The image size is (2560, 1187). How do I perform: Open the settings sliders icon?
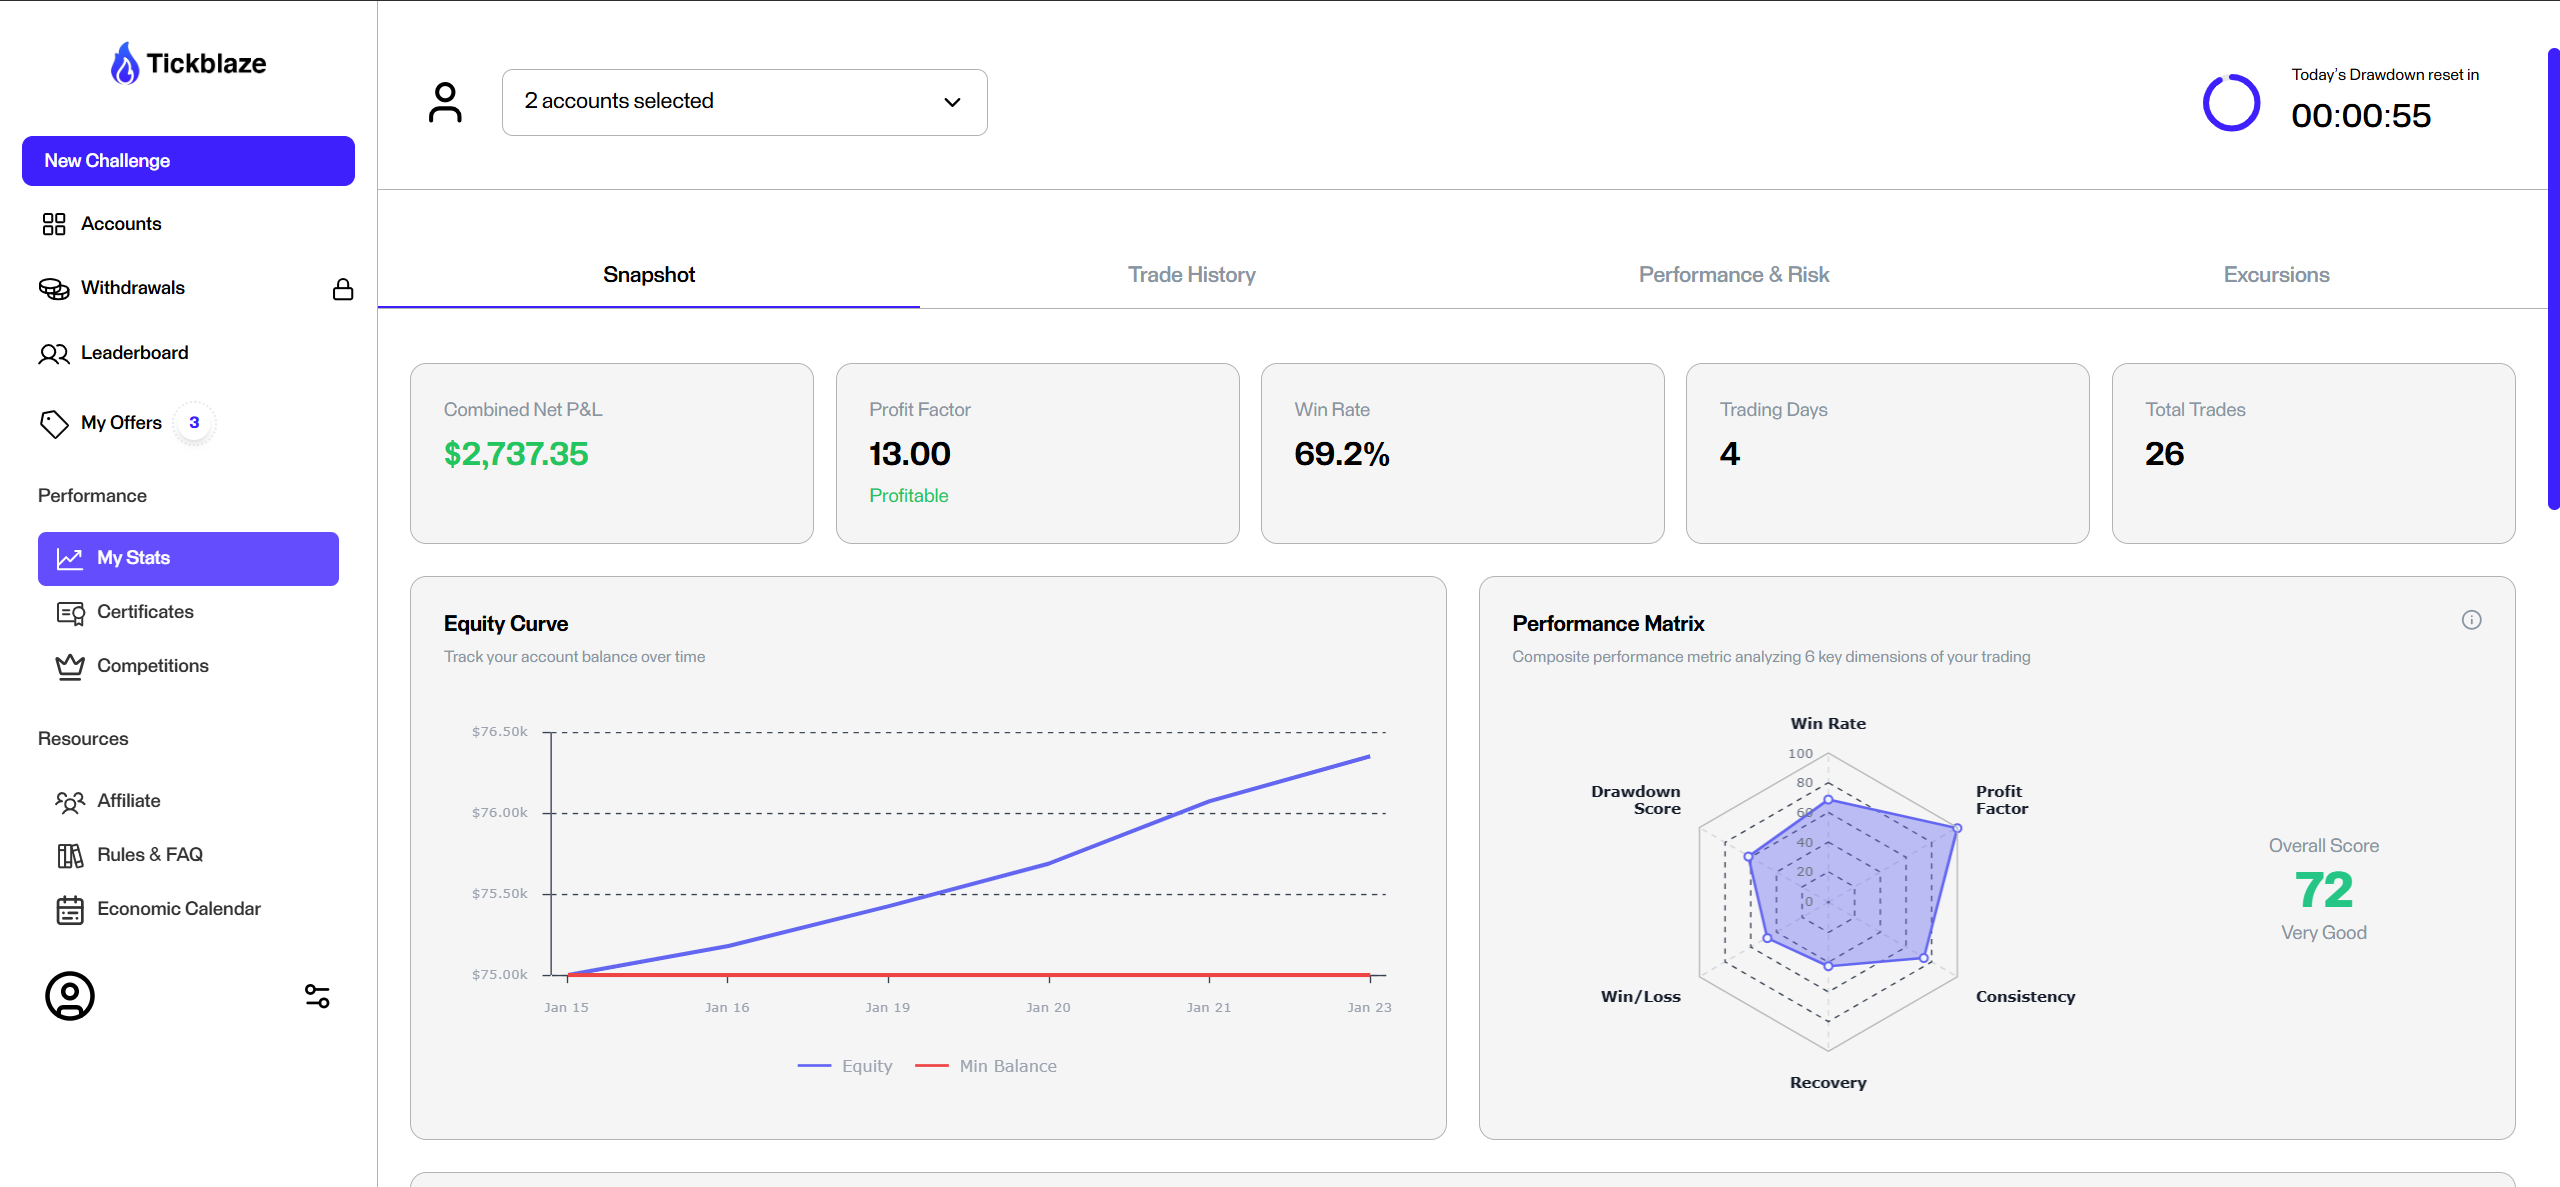[317, 996]
